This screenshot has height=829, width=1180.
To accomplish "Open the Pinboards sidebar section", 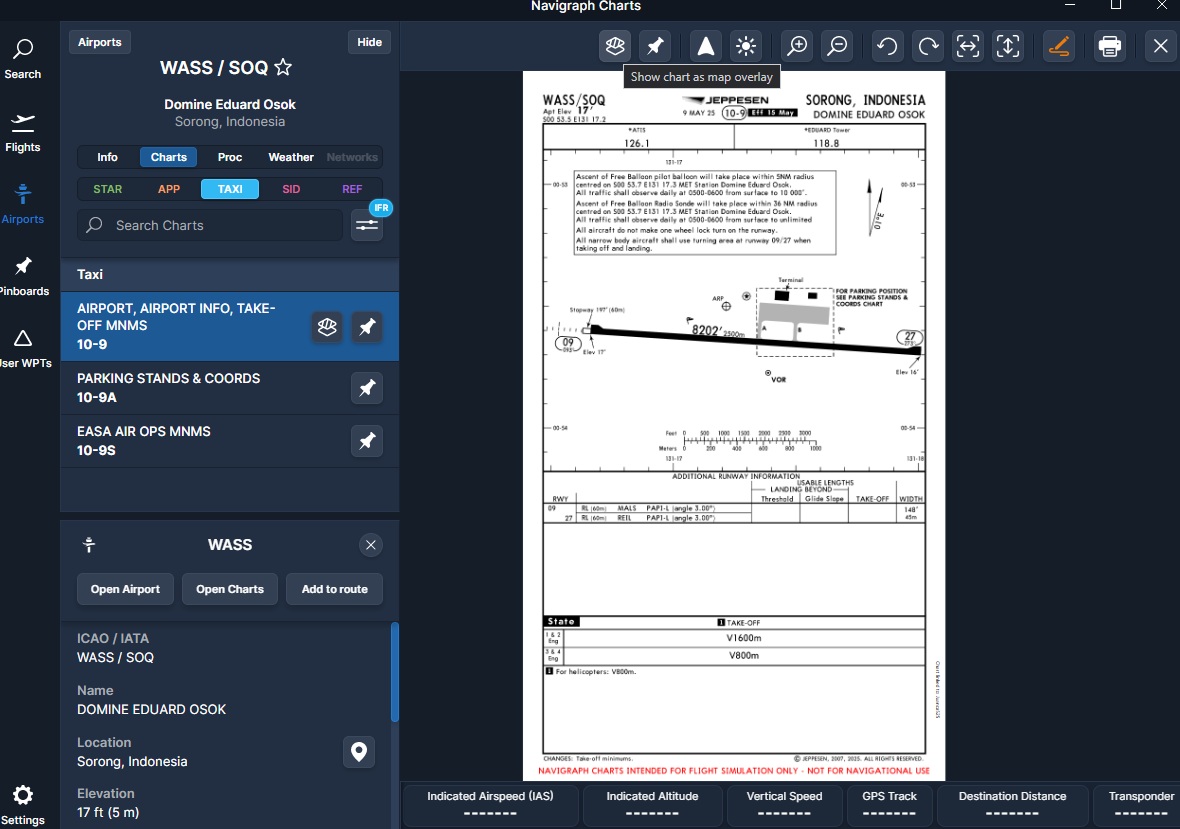I will click(x=23, y=276).
